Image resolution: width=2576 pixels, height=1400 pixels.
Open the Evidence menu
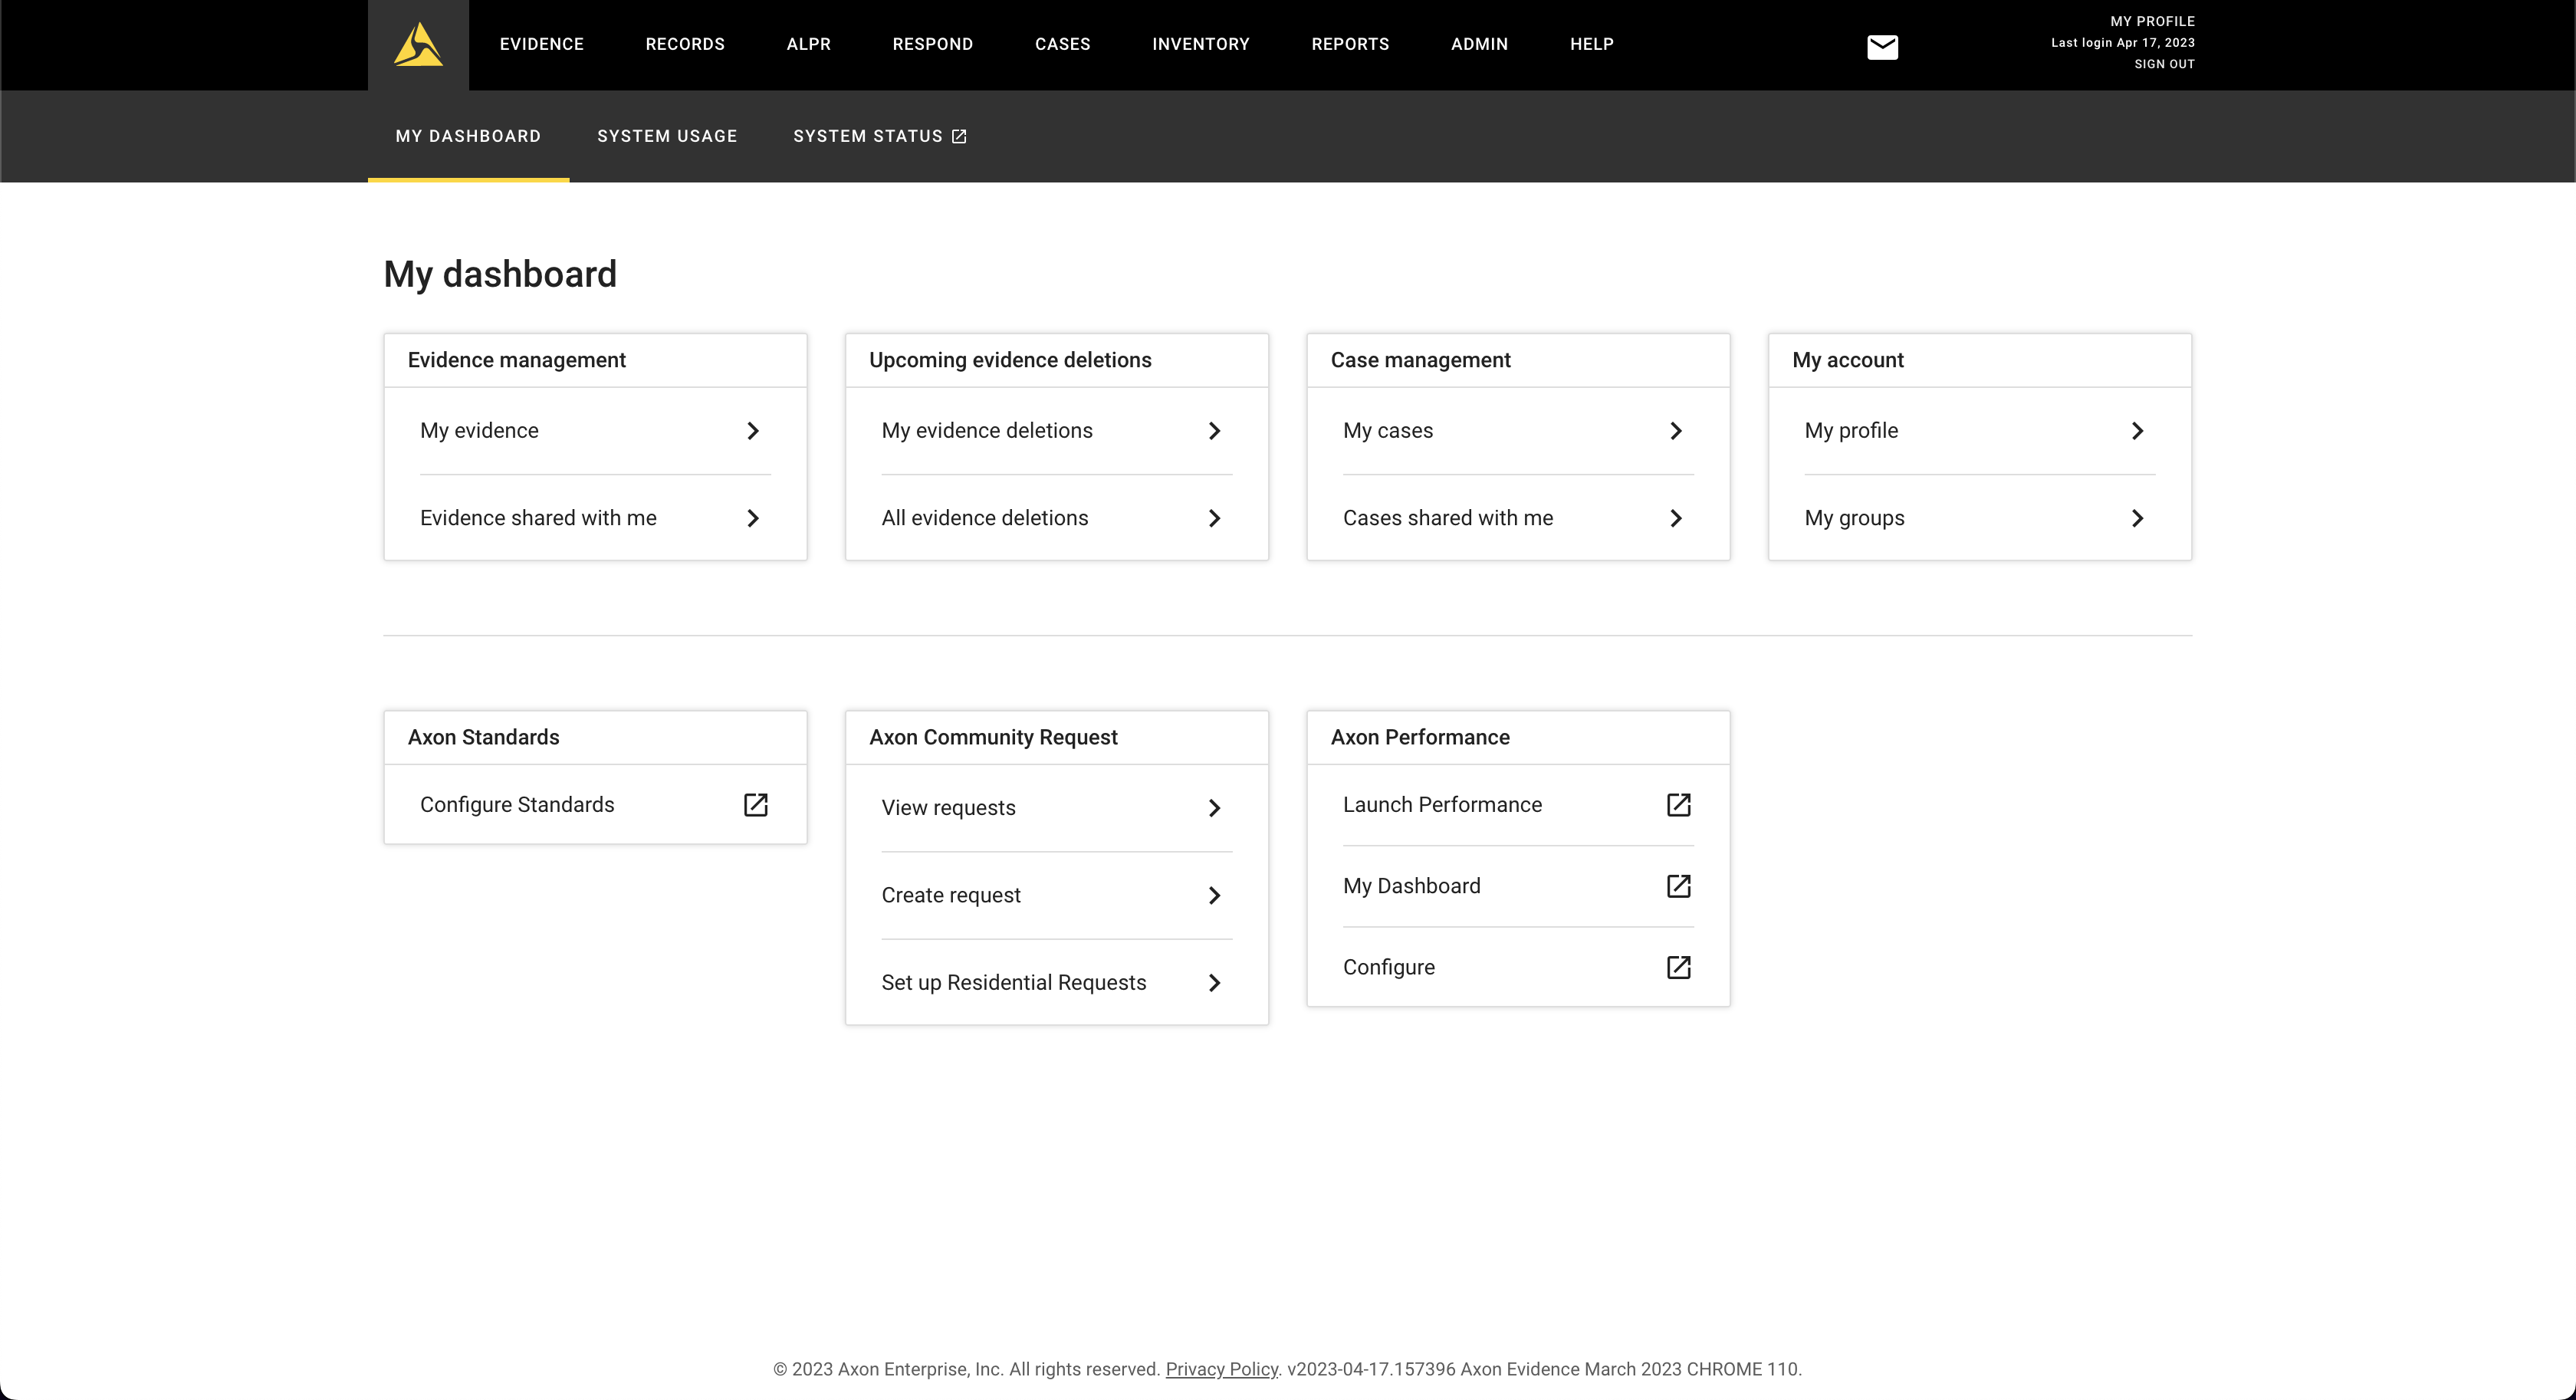tap(541, 44)
